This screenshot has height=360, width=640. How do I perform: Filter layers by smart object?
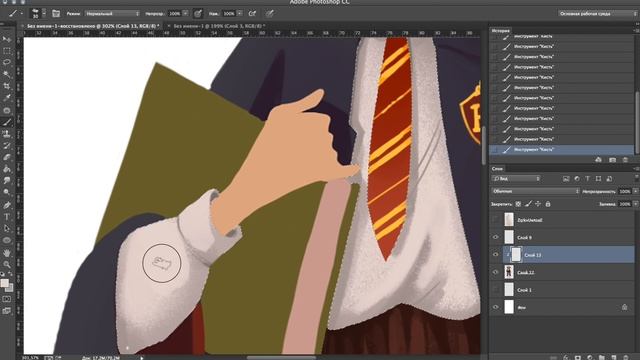[609, 179]
